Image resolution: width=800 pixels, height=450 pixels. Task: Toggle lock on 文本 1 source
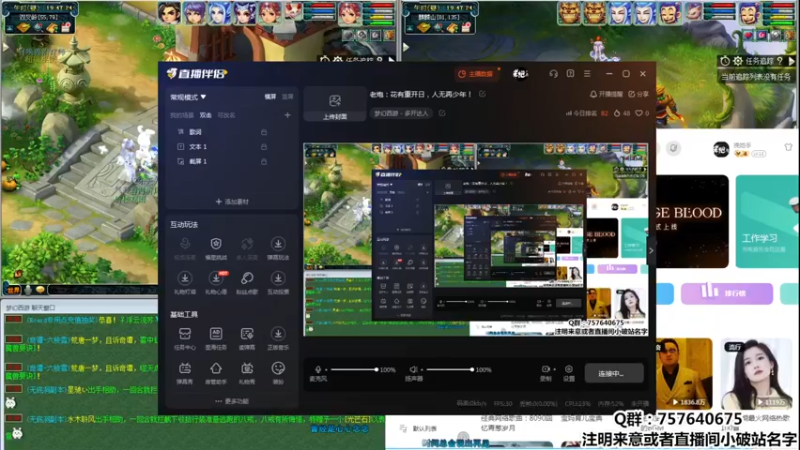(264, 147)
